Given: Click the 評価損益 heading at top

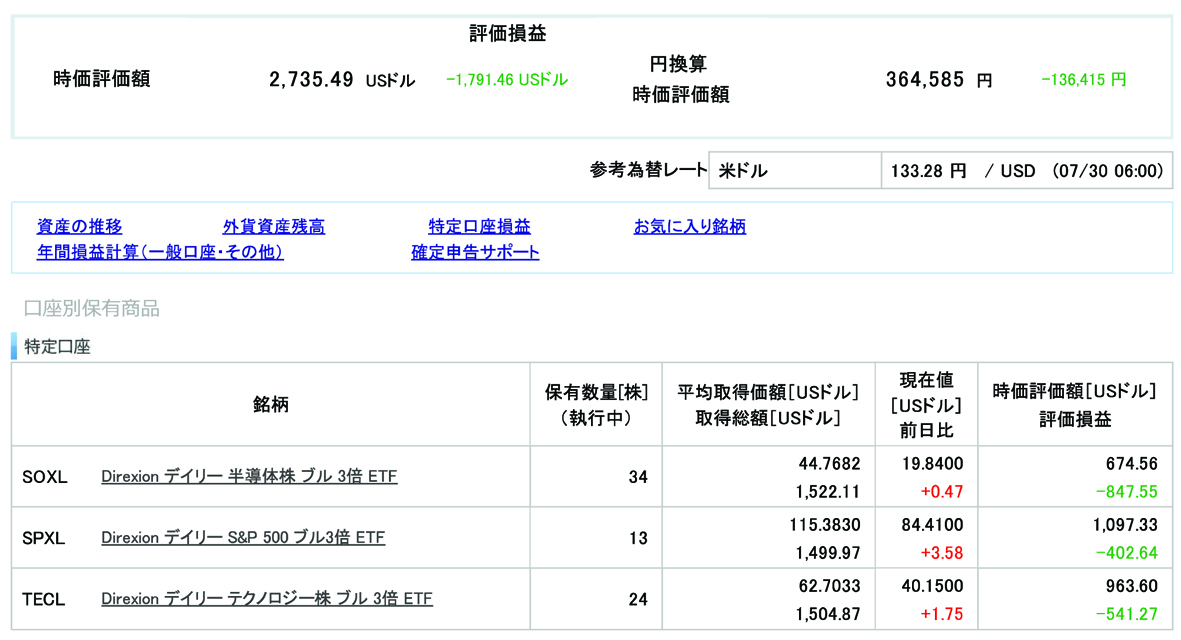Looking at the screenshot, I should click(x=508, y=33).
